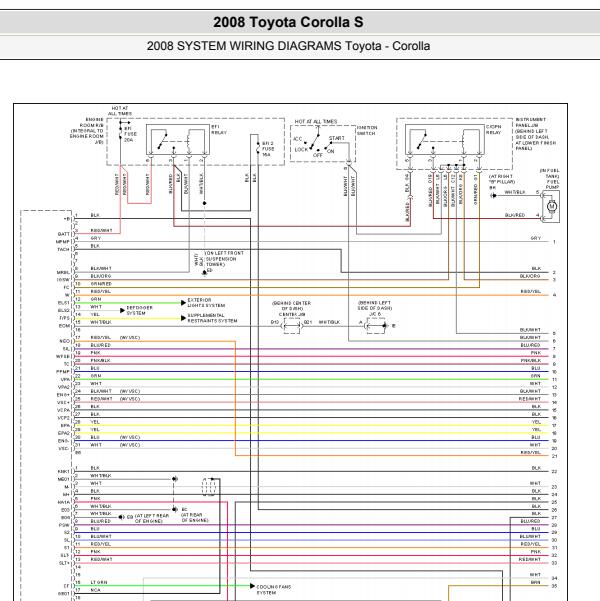The image size is (600, 601).
Task: Select the "EFI RELAY" label
Action: [x=219, y=130]
